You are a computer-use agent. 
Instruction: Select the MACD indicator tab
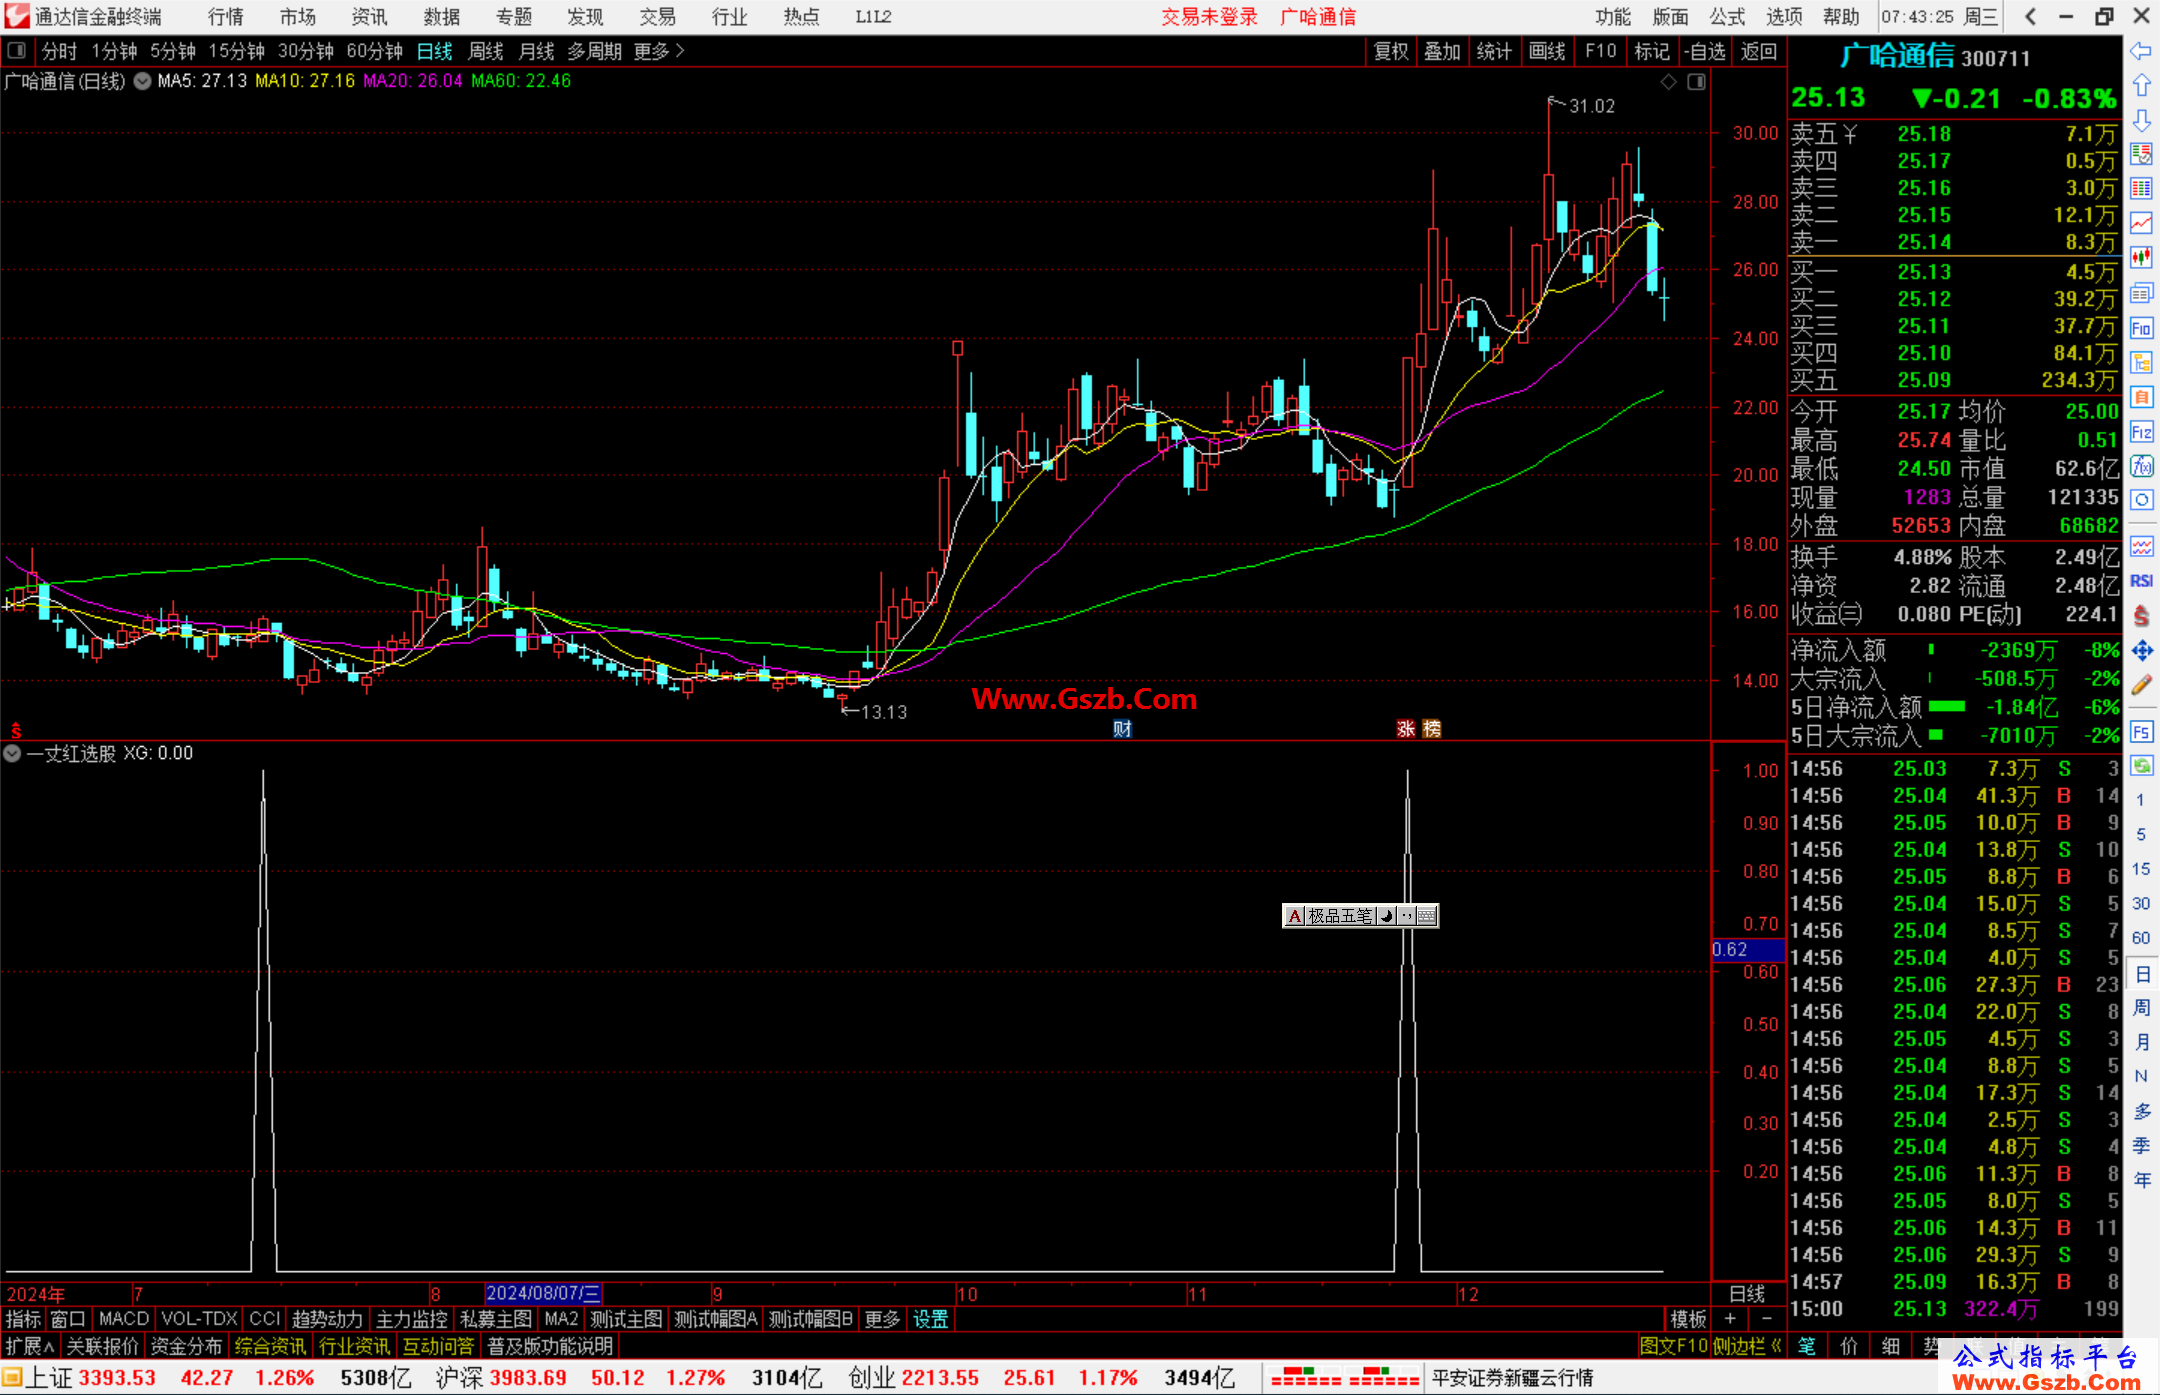tap(124, 1319)
